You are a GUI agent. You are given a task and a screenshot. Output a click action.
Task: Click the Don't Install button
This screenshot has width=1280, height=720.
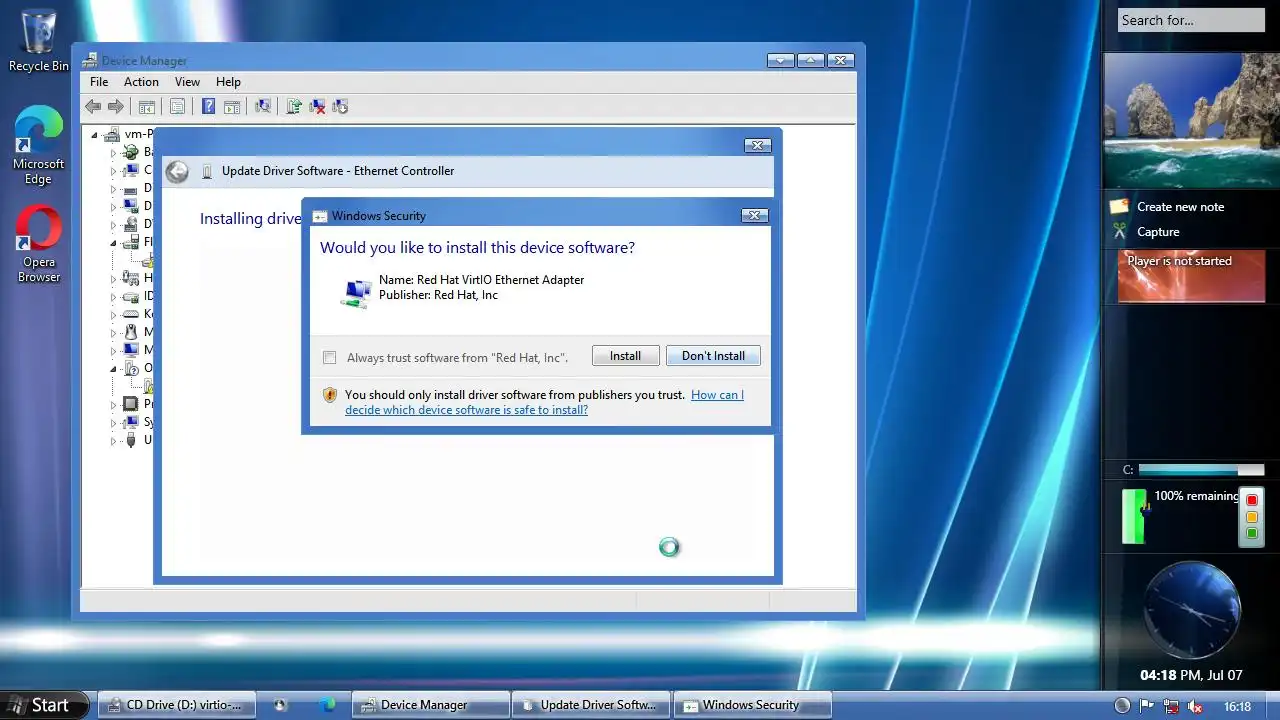[x=713, y=356]
